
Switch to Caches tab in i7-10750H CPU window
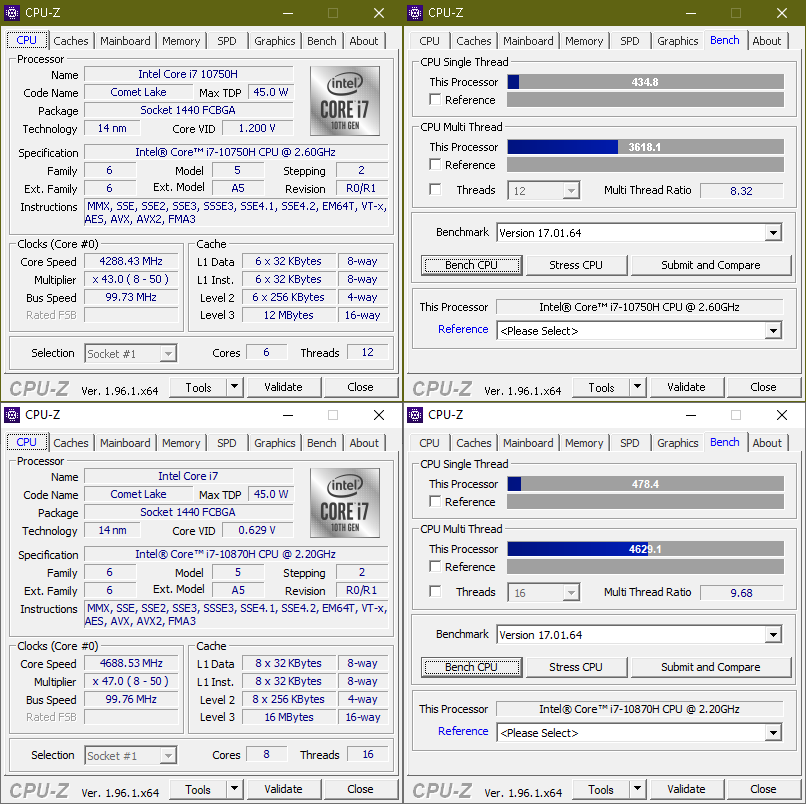(x=71, y=41)
